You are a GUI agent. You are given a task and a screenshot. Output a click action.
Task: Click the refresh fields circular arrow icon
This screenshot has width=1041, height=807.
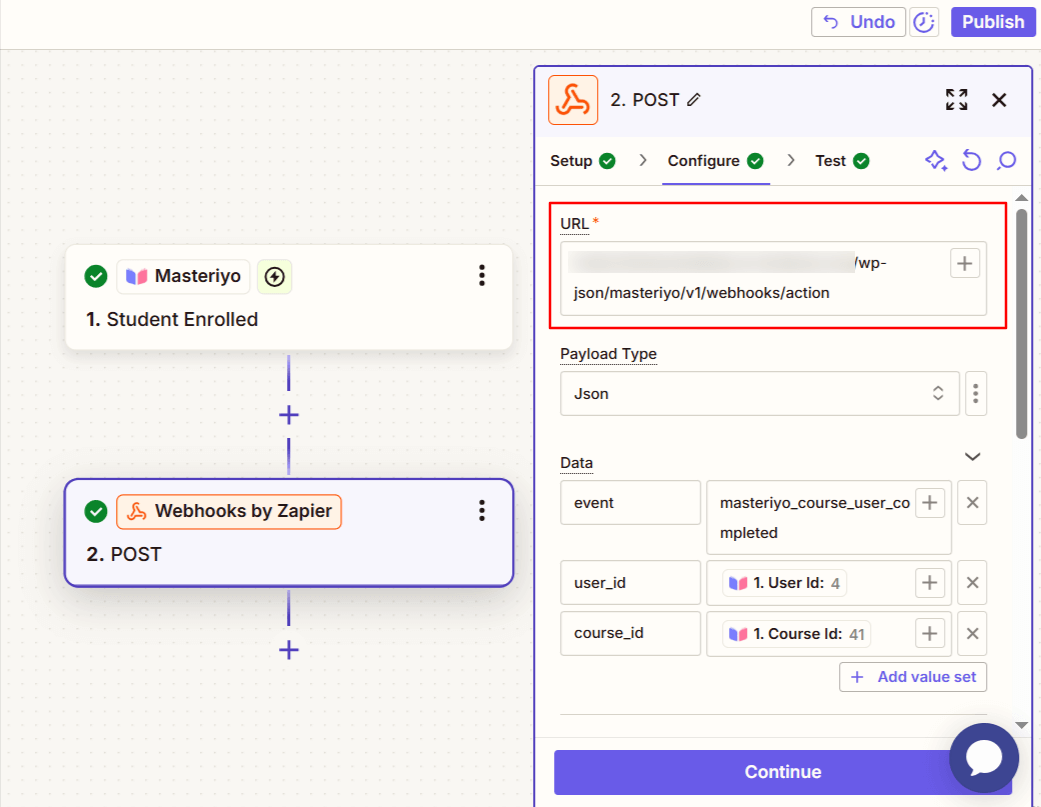click(x=971, y=161)
